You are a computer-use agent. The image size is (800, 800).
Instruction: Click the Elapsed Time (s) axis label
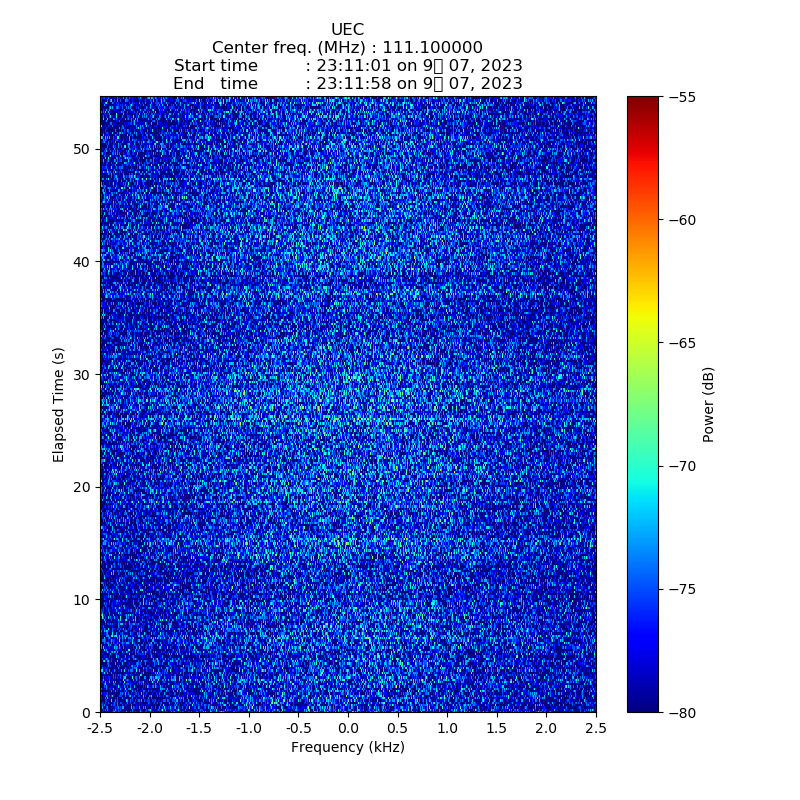[x=59, y=404]
